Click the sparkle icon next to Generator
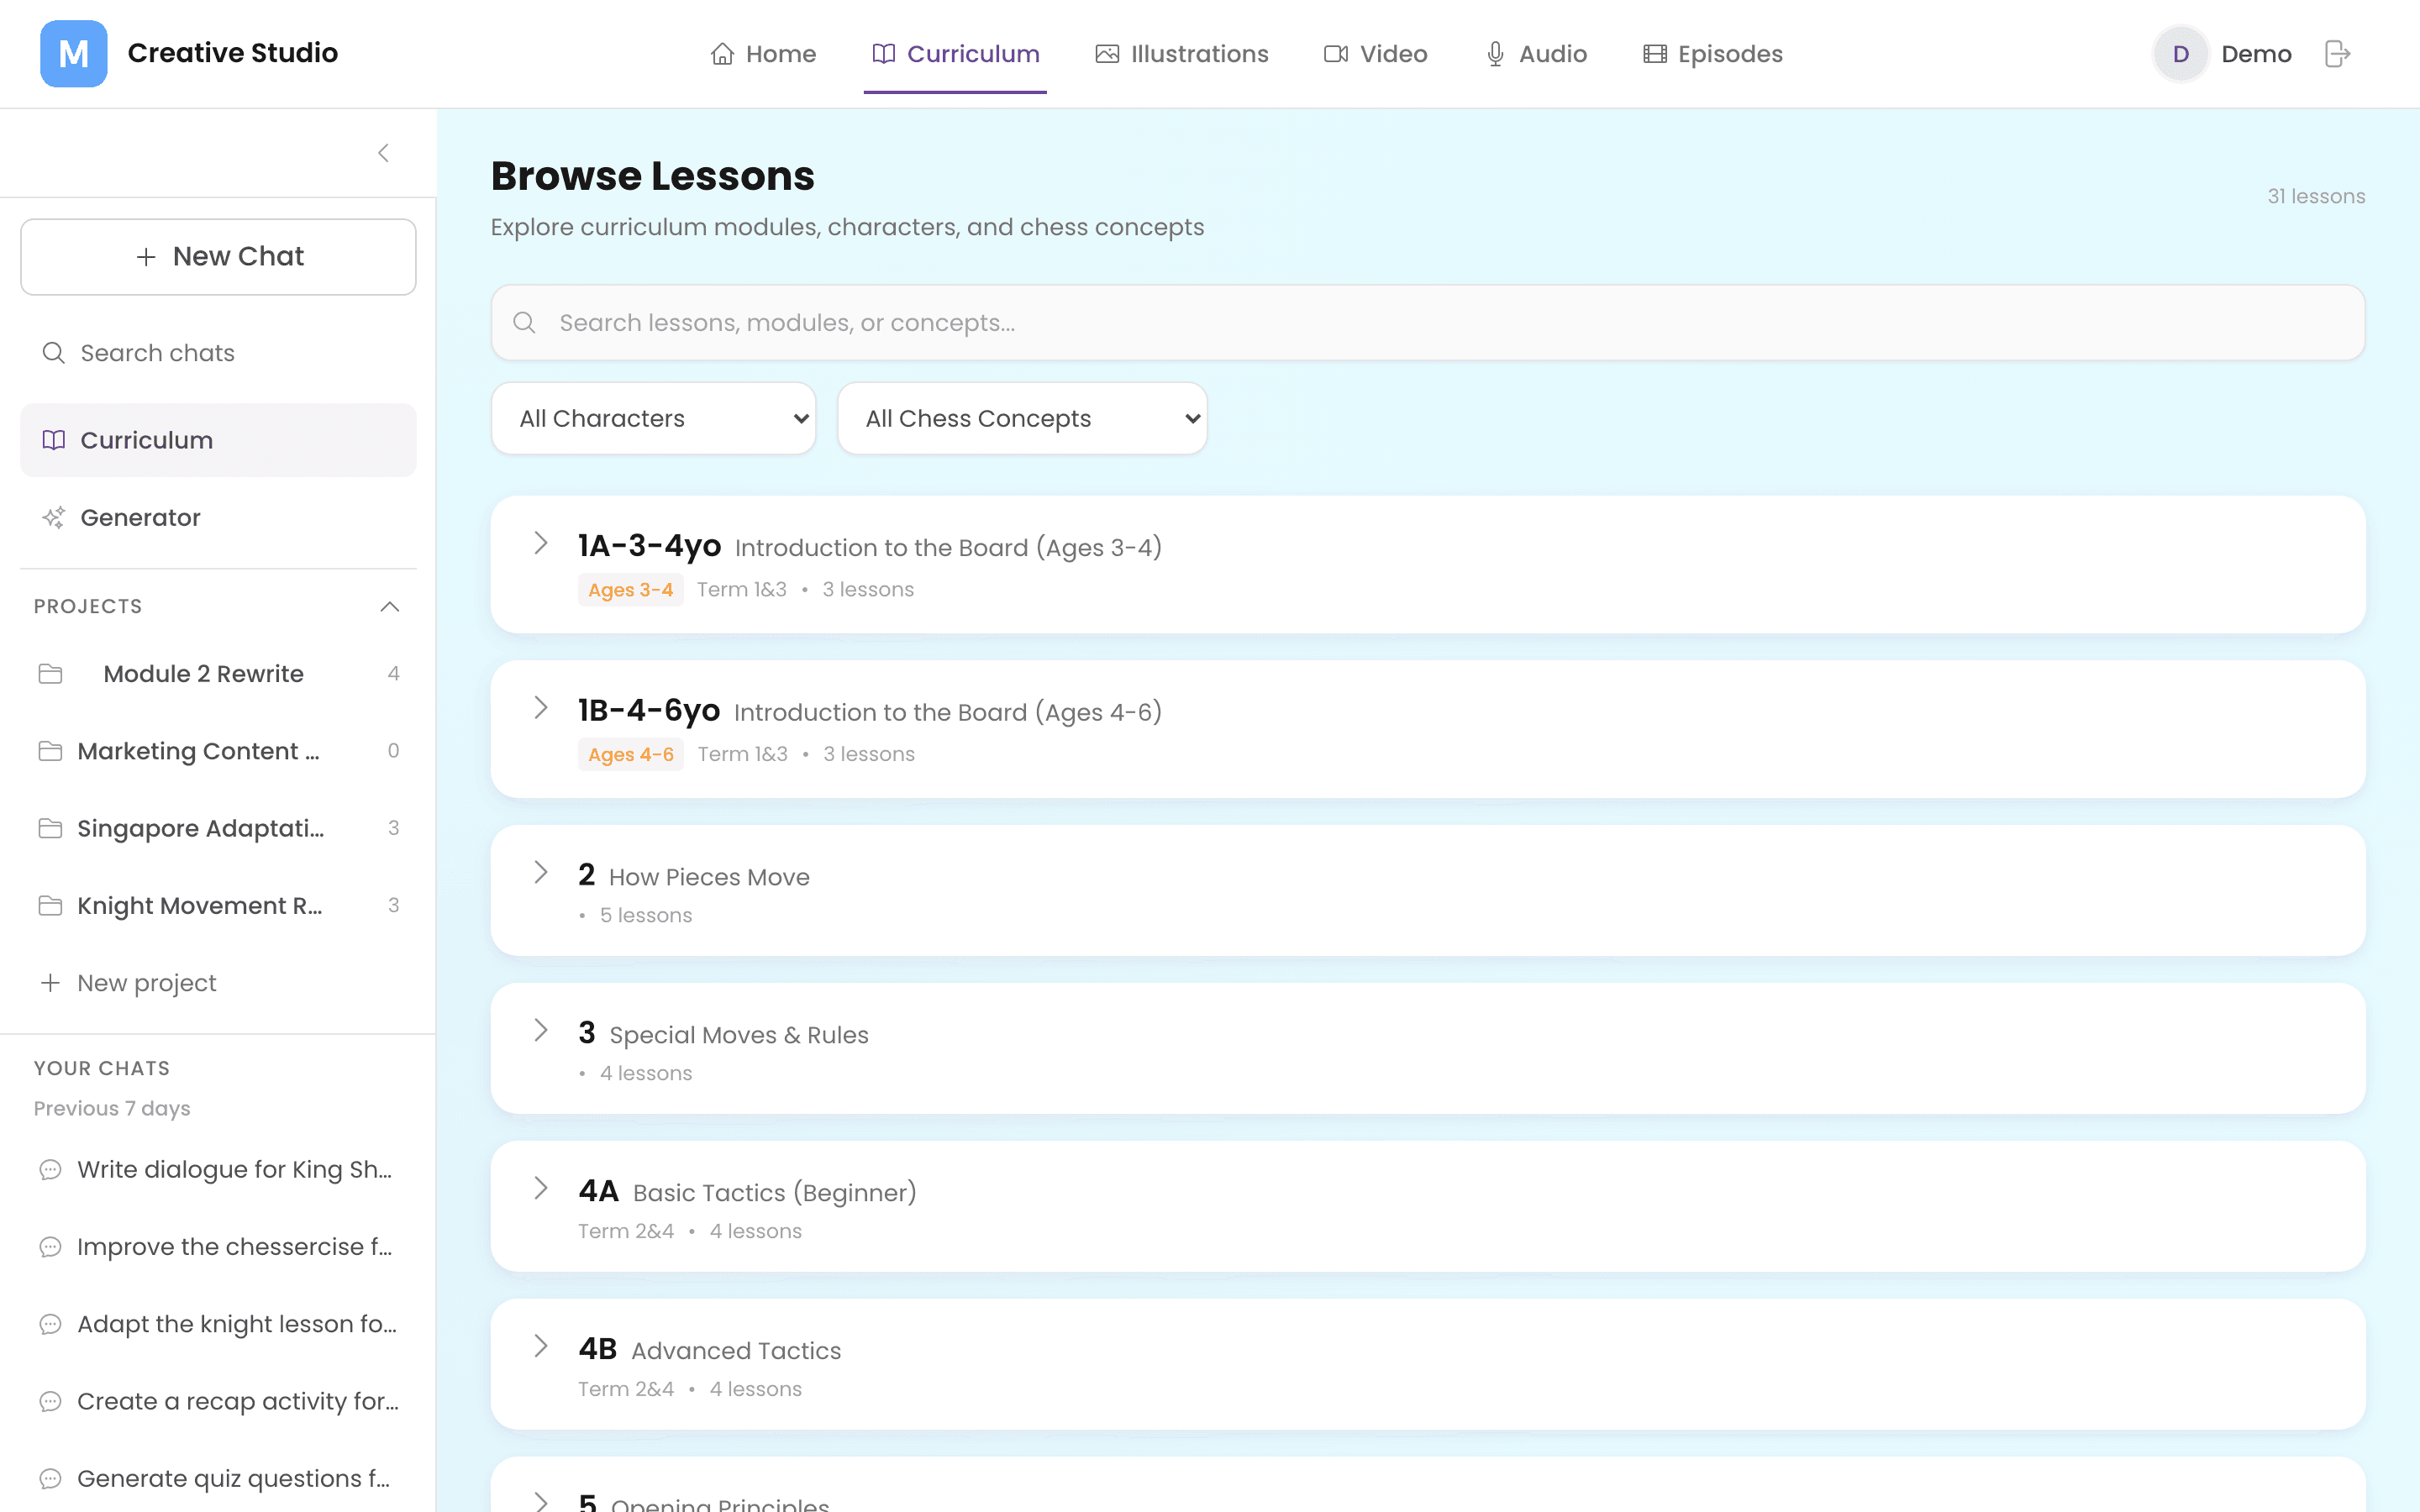2420x1512 pixels. click(x=54, y=518)
